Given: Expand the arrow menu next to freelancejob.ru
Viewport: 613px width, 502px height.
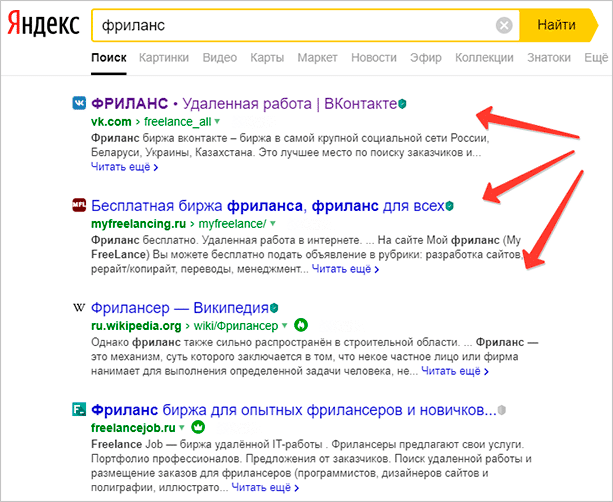Looking at the screenshot, I should click(182, 427).
